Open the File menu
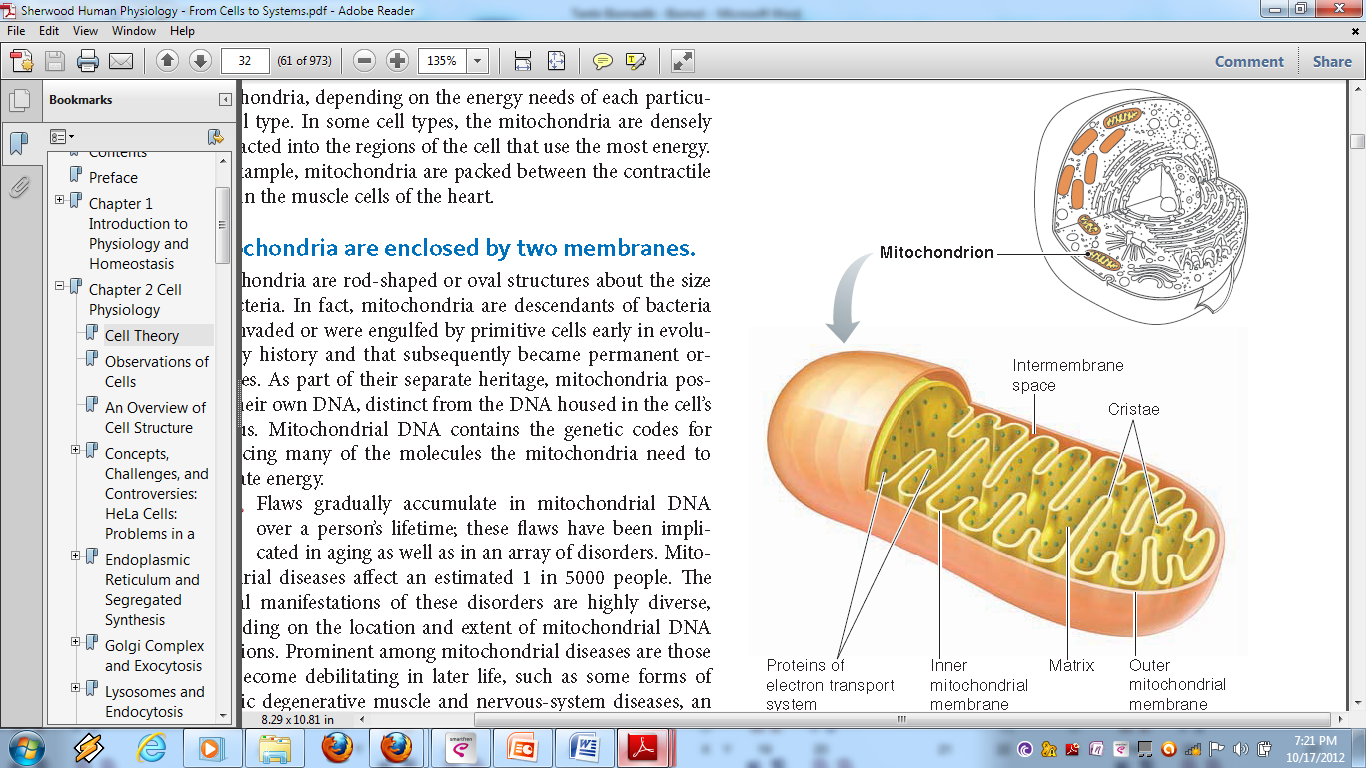 tap(17, 31)
